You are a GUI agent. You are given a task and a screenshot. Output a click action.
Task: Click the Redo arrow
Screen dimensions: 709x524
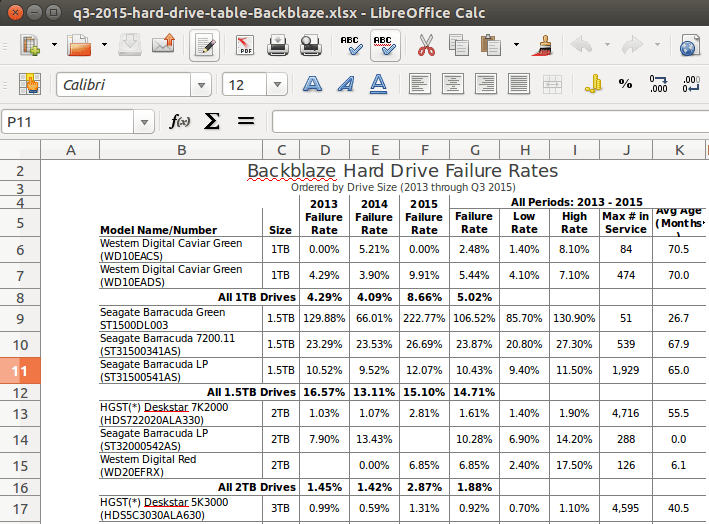[x=632, y=45]
